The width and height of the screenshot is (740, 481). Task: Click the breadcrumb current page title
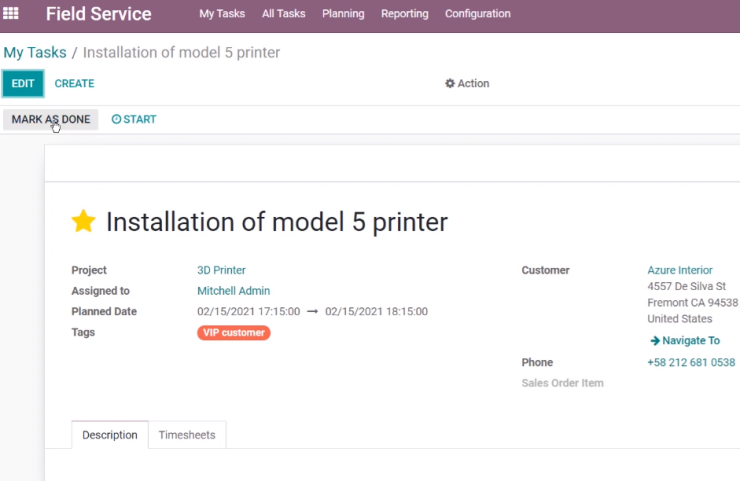pos(182,52)
